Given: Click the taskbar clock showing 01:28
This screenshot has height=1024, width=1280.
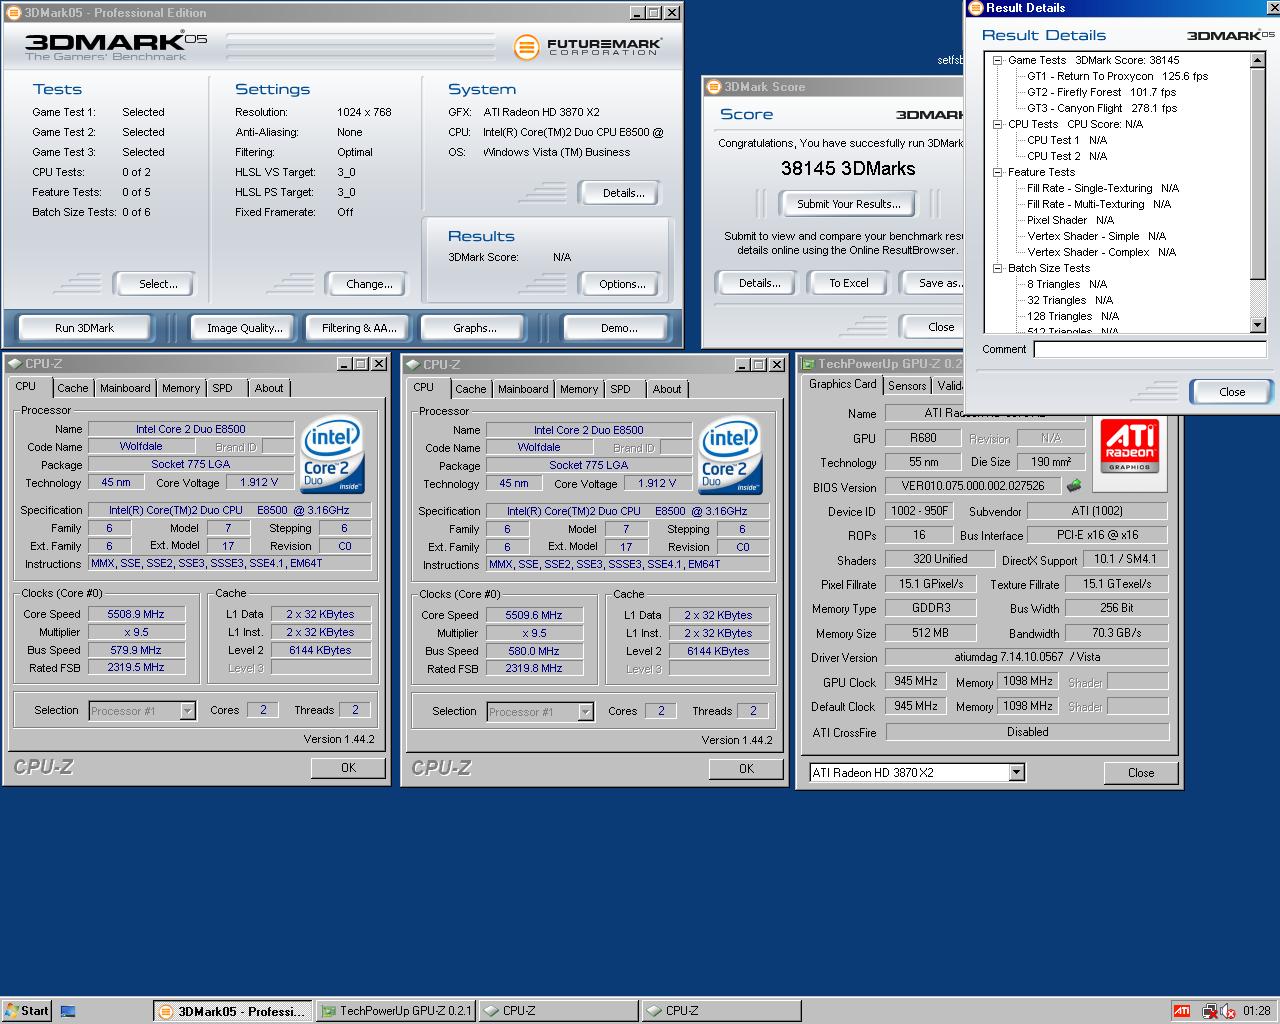Looking at the screenshot, I should [1257, 1011].
